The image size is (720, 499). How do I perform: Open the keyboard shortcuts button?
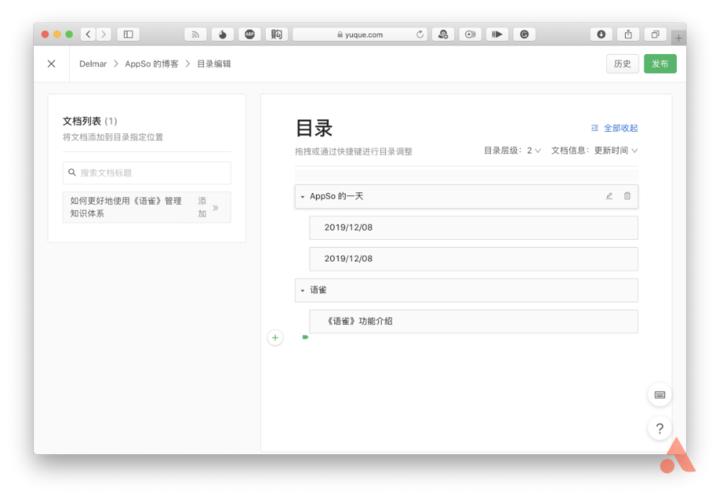click(x=659, y=395)
